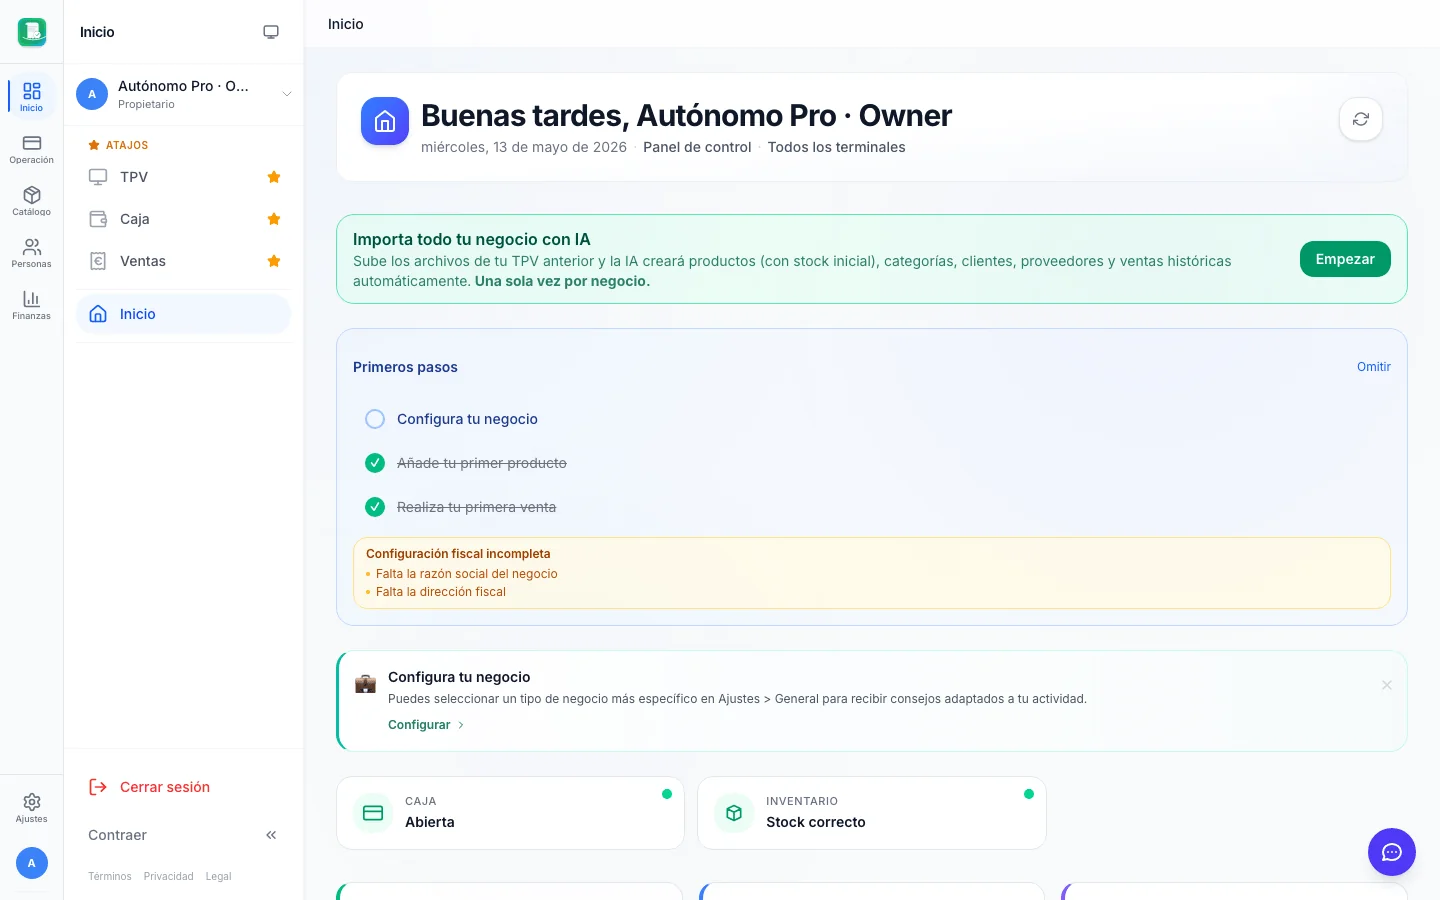The image size is (1440, 900).
Task: Click the Omitir link
Action: click(1374, 367)
